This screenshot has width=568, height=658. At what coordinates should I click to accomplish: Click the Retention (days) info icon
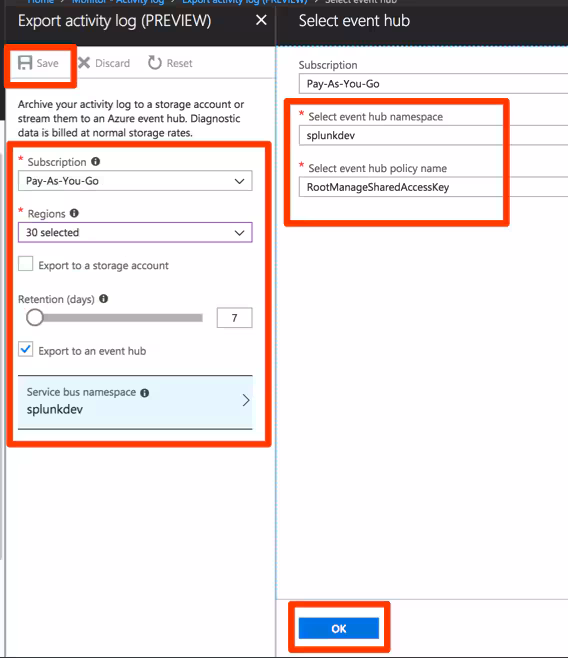pyautogui.click(x=104, y=299)
